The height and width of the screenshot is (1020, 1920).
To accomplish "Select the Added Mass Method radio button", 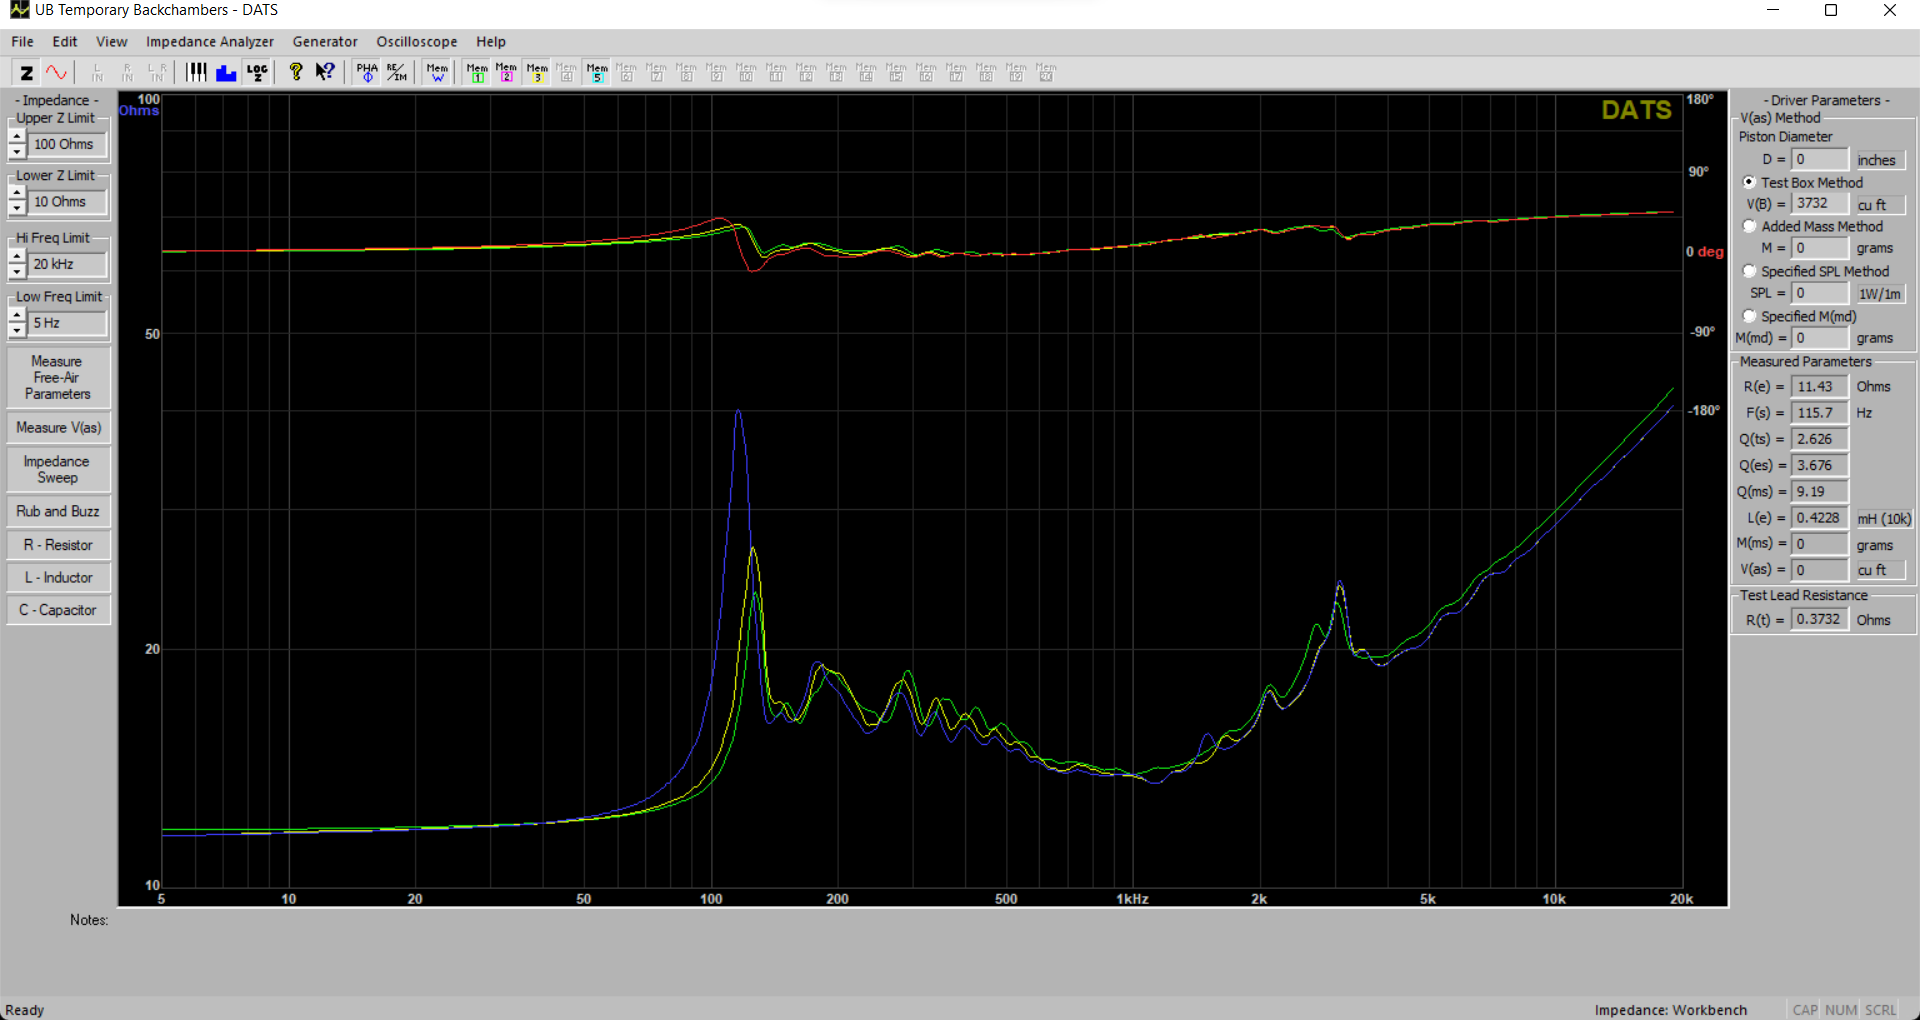I will tap(1749, 226).
